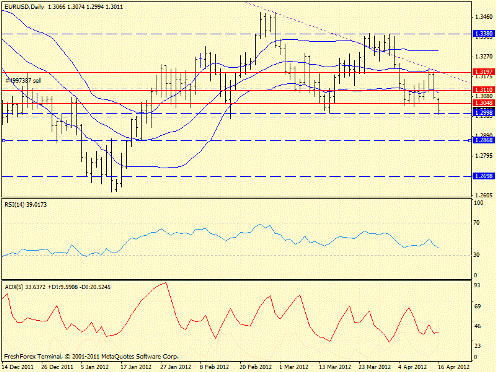Click the 1.2795 price axis value
Viewport: 496px width, 372px height.
pyautogui.click(x=483, y=155)
